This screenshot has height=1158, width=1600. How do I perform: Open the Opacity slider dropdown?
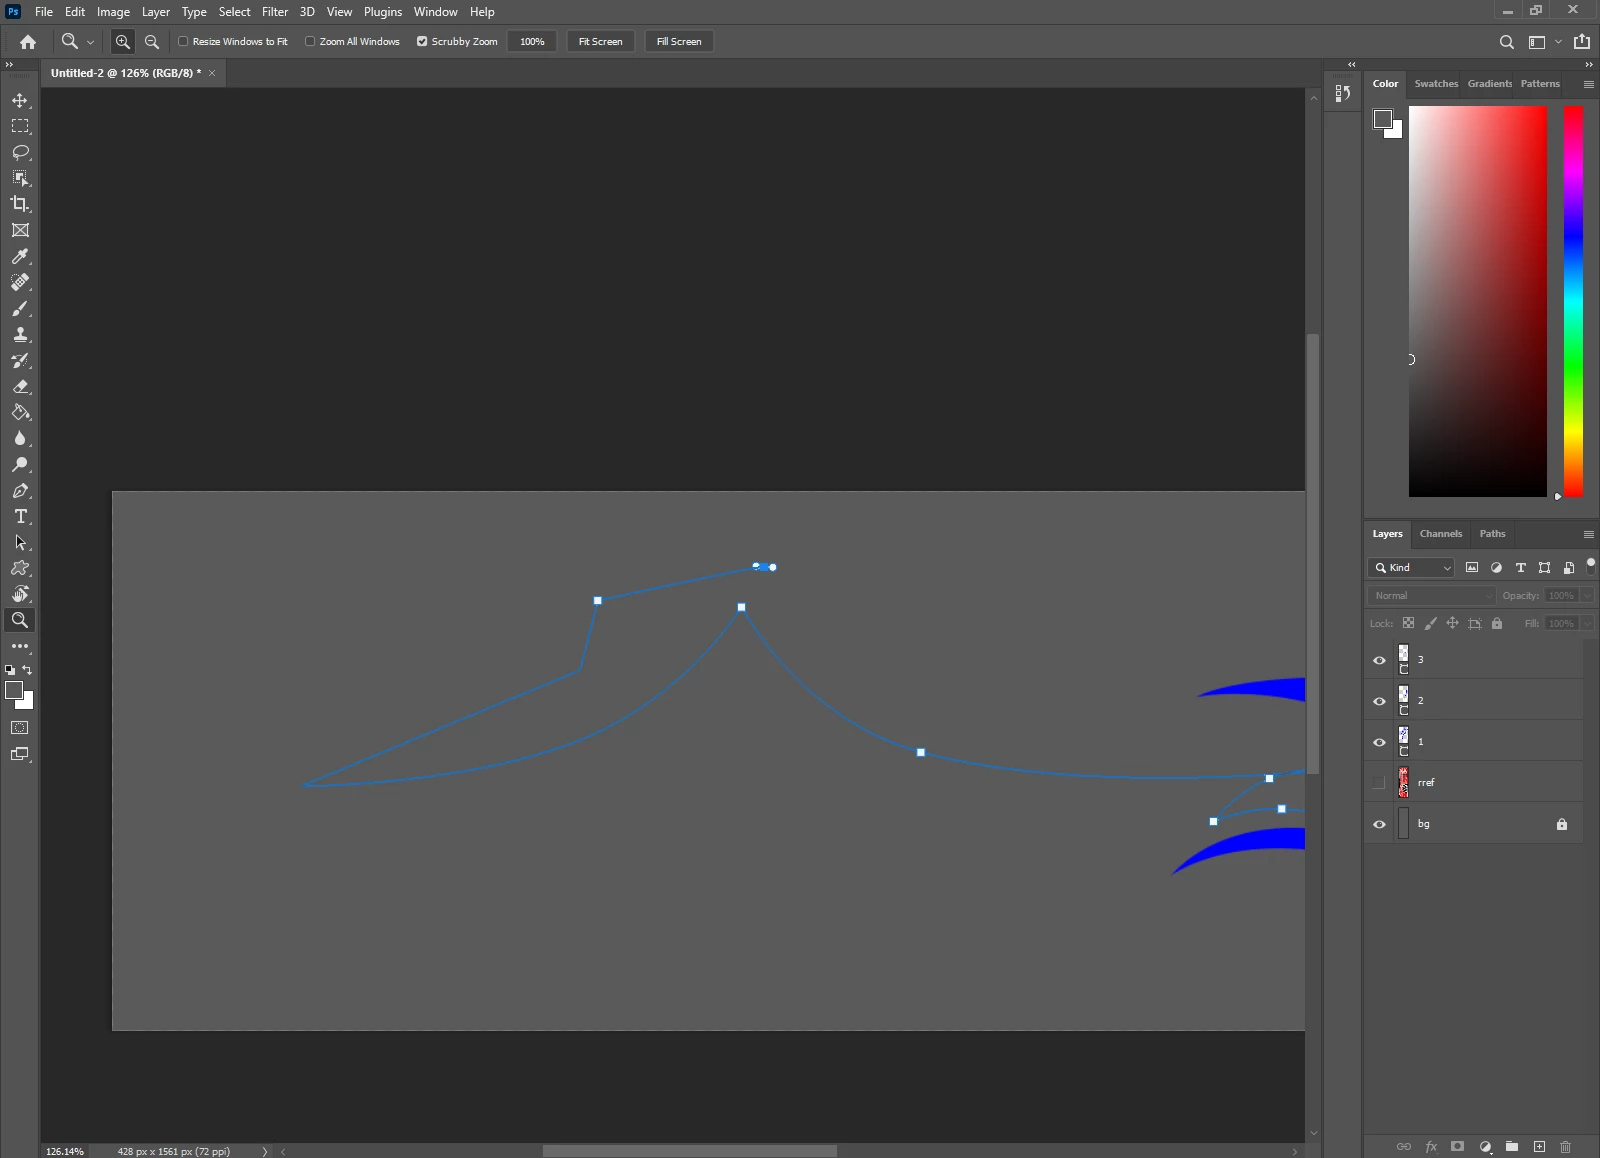tap(1587, 596)
